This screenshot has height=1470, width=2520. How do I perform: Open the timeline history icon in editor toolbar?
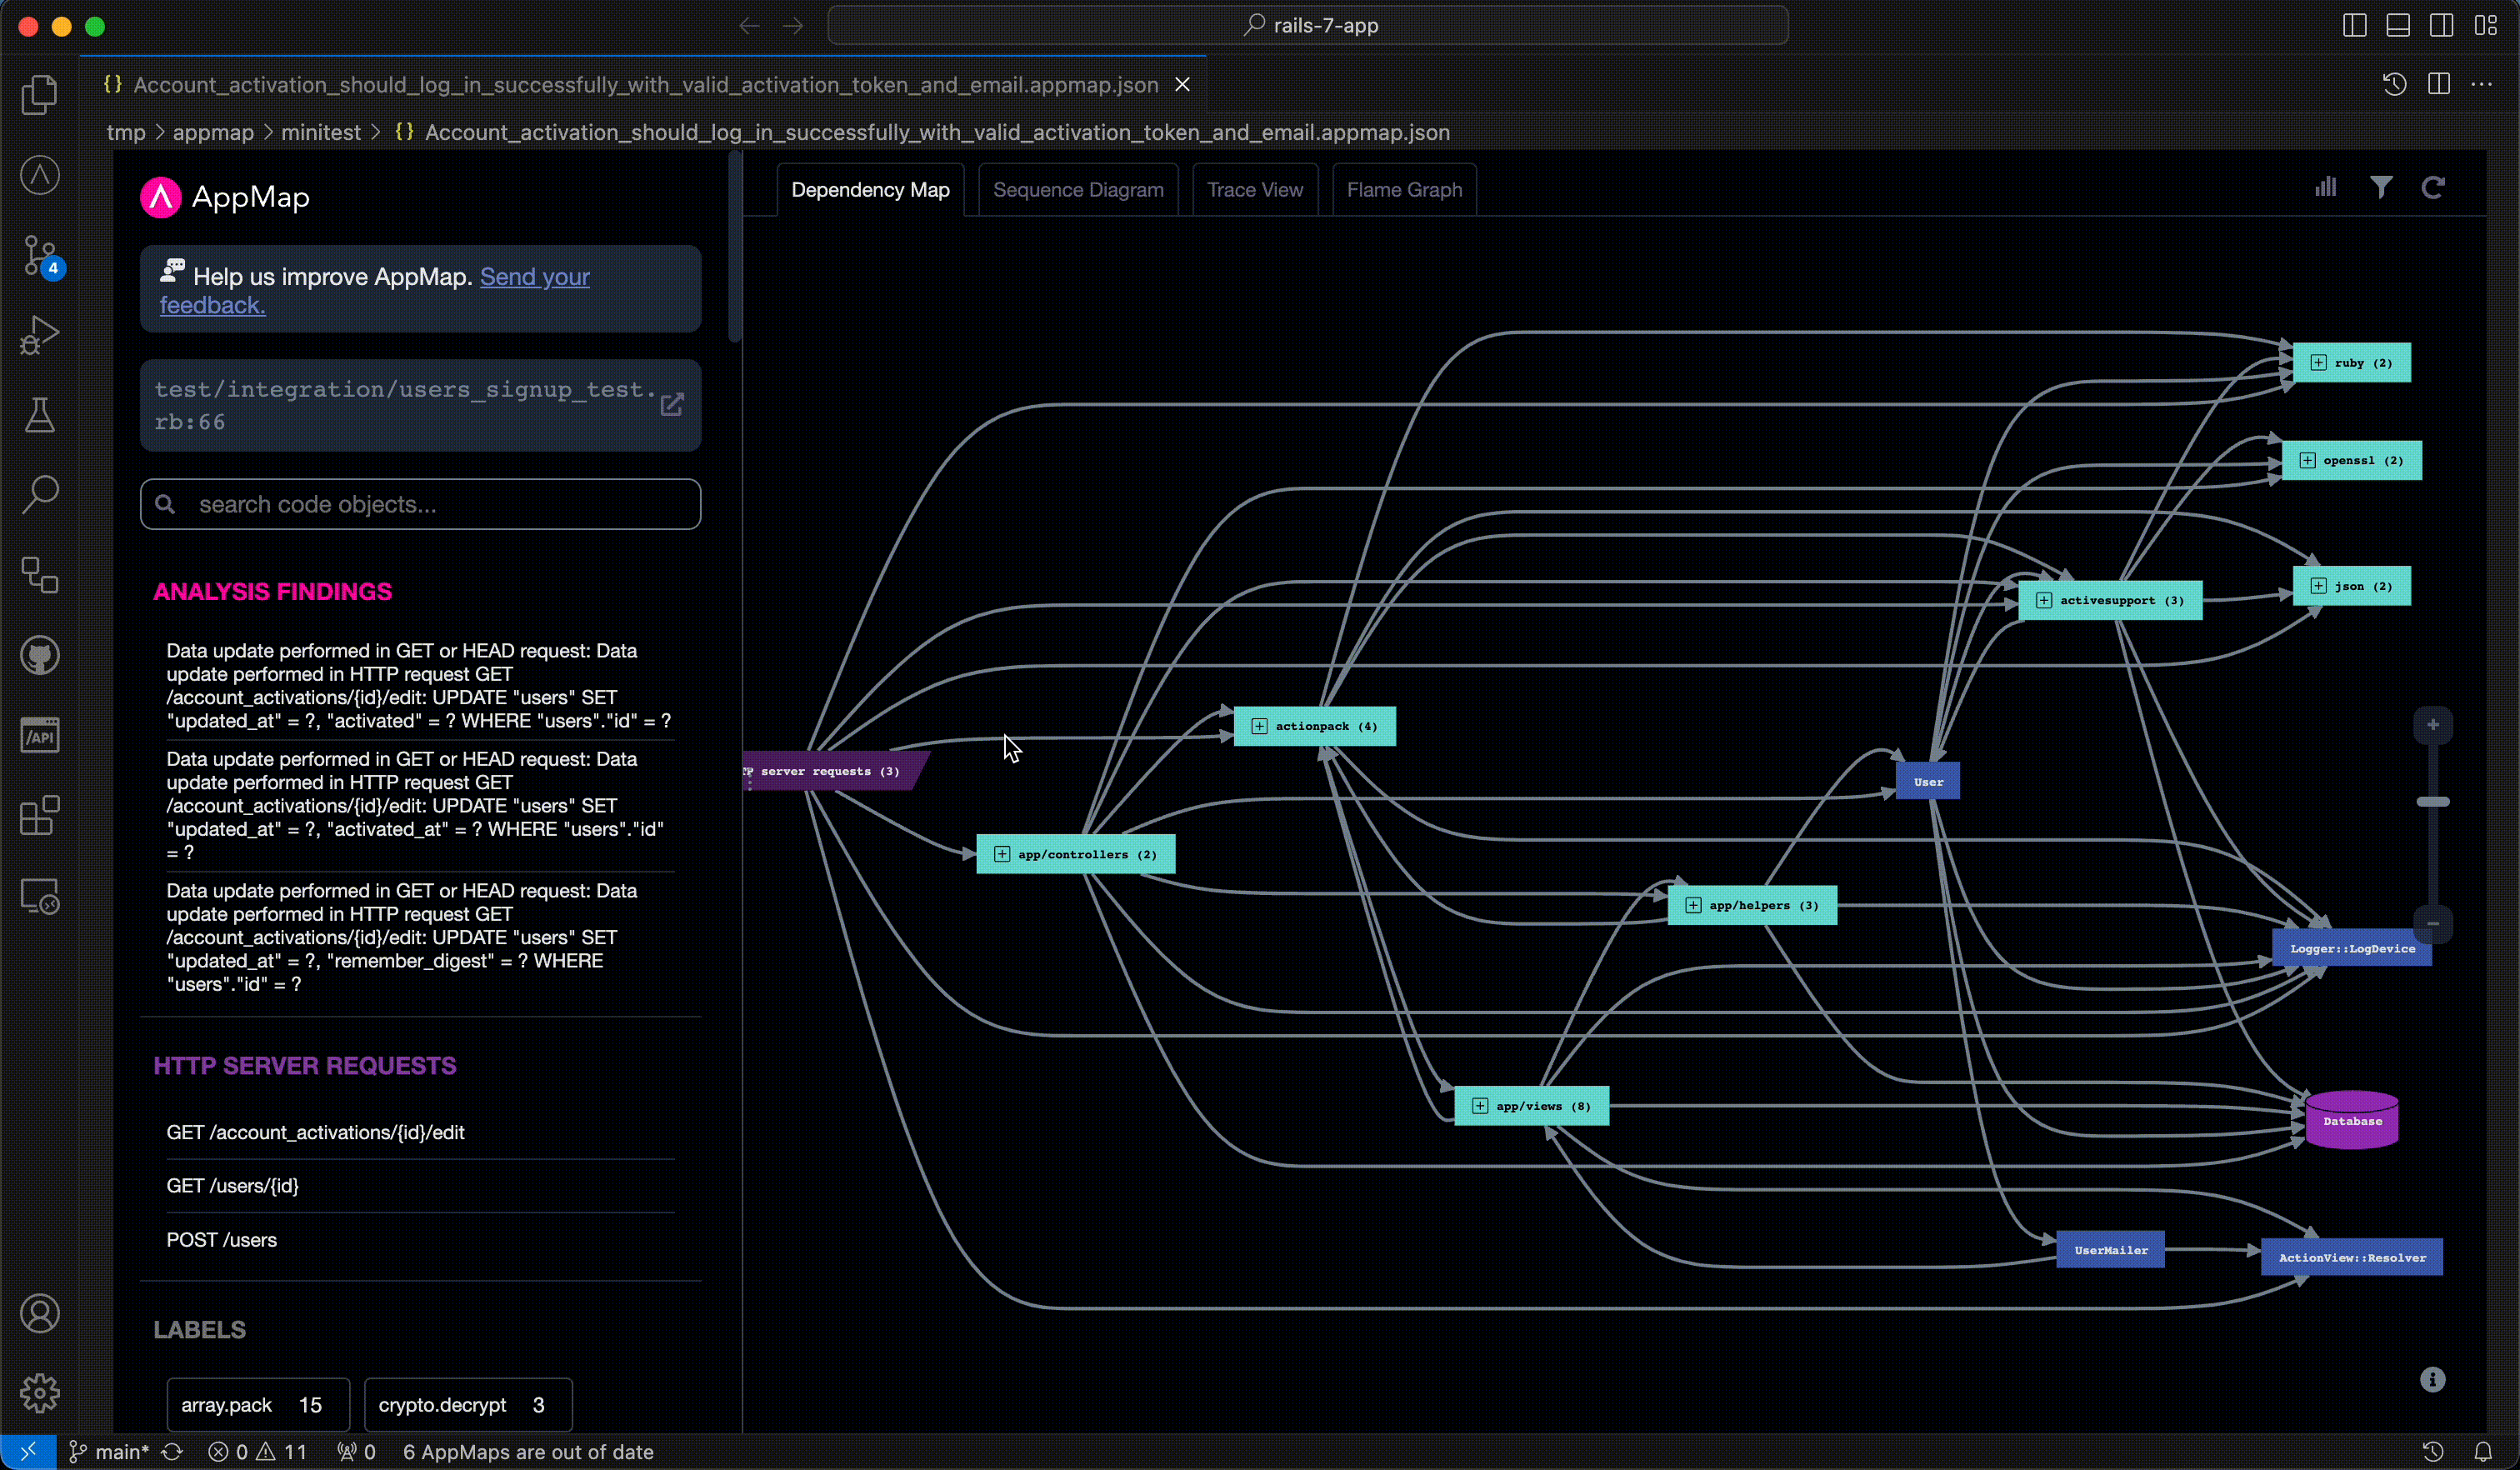point(2394,84)
